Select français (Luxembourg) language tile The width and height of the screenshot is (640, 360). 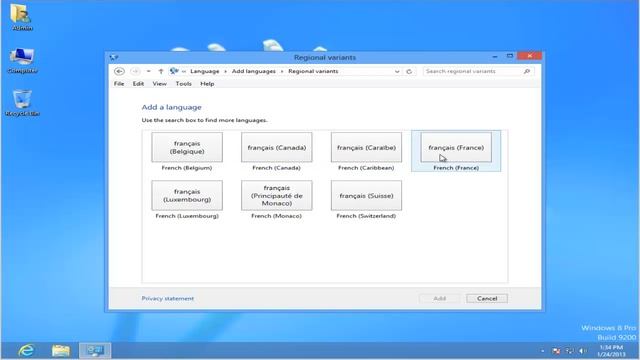[x=187, y=196]
